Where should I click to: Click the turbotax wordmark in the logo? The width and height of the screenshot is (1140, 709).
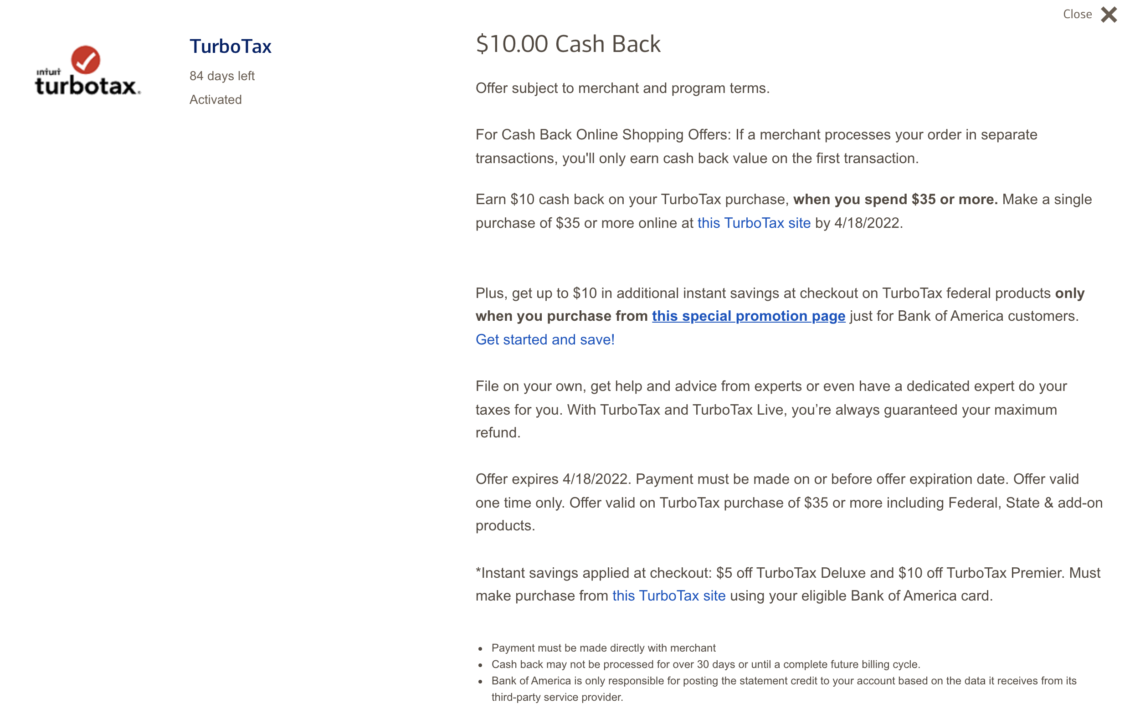[87, 86]
